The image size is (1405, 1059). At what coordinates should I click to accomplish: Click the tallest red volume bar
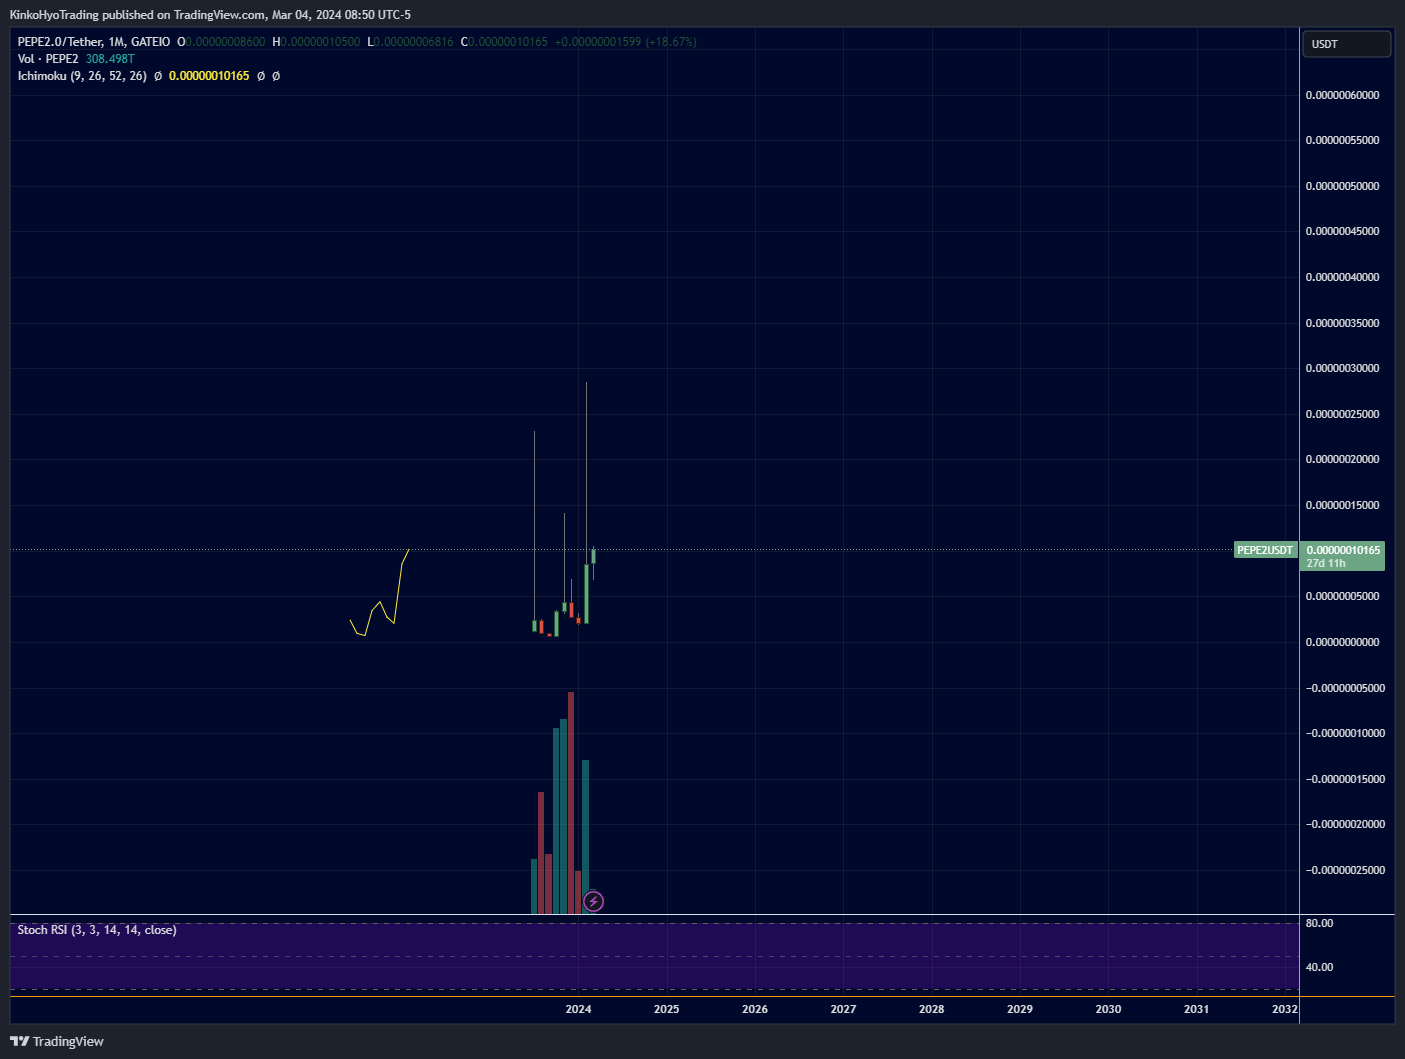571,803
